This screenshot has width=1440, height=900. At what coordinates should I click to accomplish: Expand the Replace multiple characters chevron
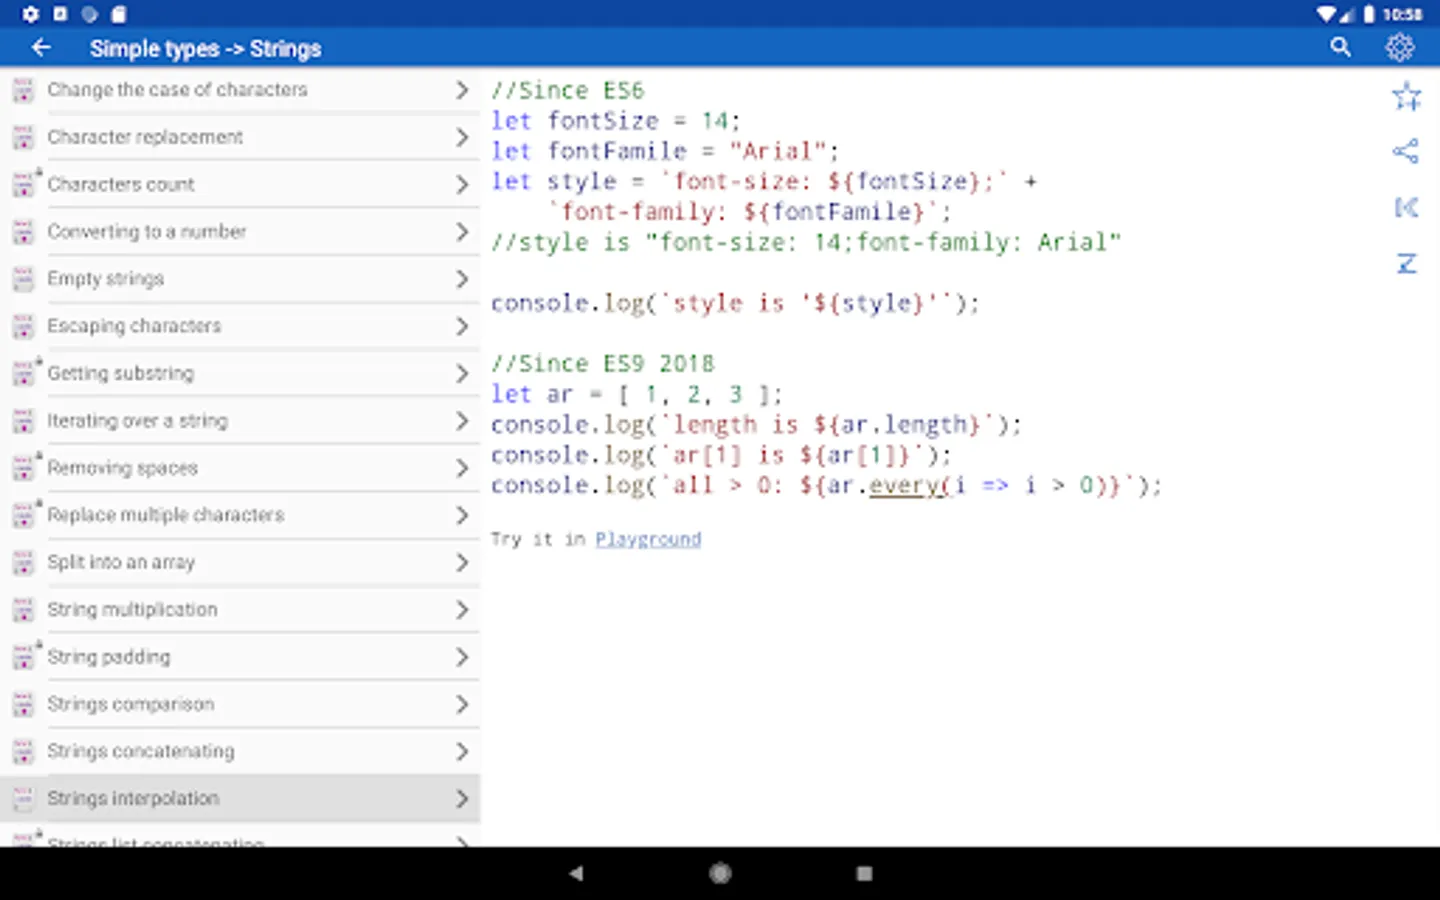(461, 515)
